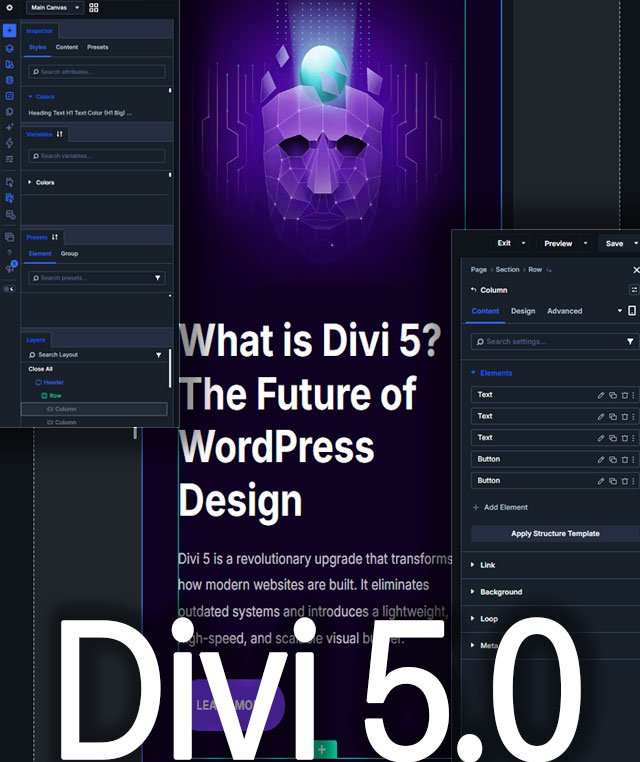Click Heading Text H1 Text Color entry
This screenshot has height=762, width=640.
(80, 113)
